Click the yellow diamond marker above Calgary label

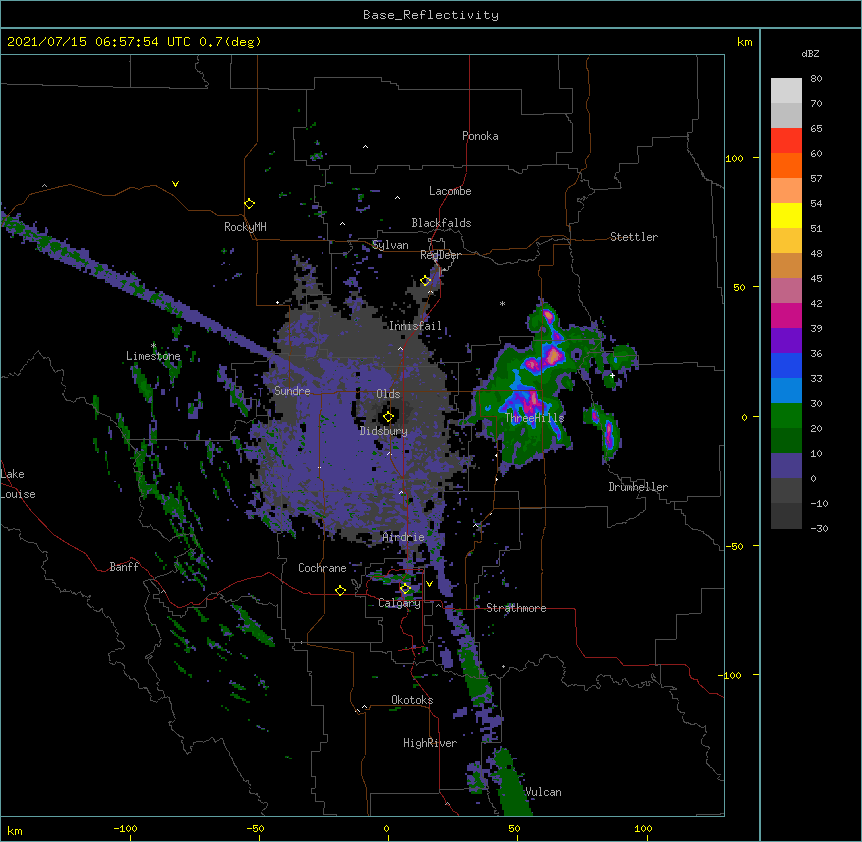click(405, 589)
